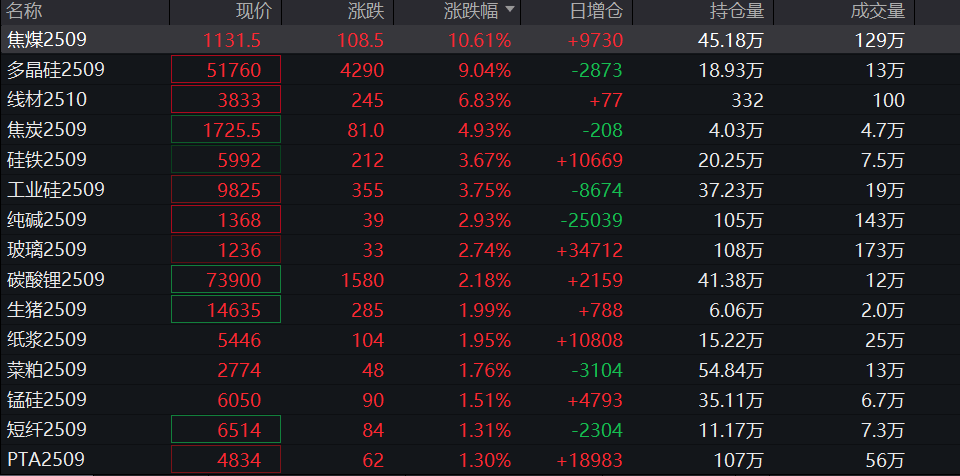Viewport: 960px width, 476px height.
Task: Open the 硅铁2509 contract name
Action: tap(47, 160)
